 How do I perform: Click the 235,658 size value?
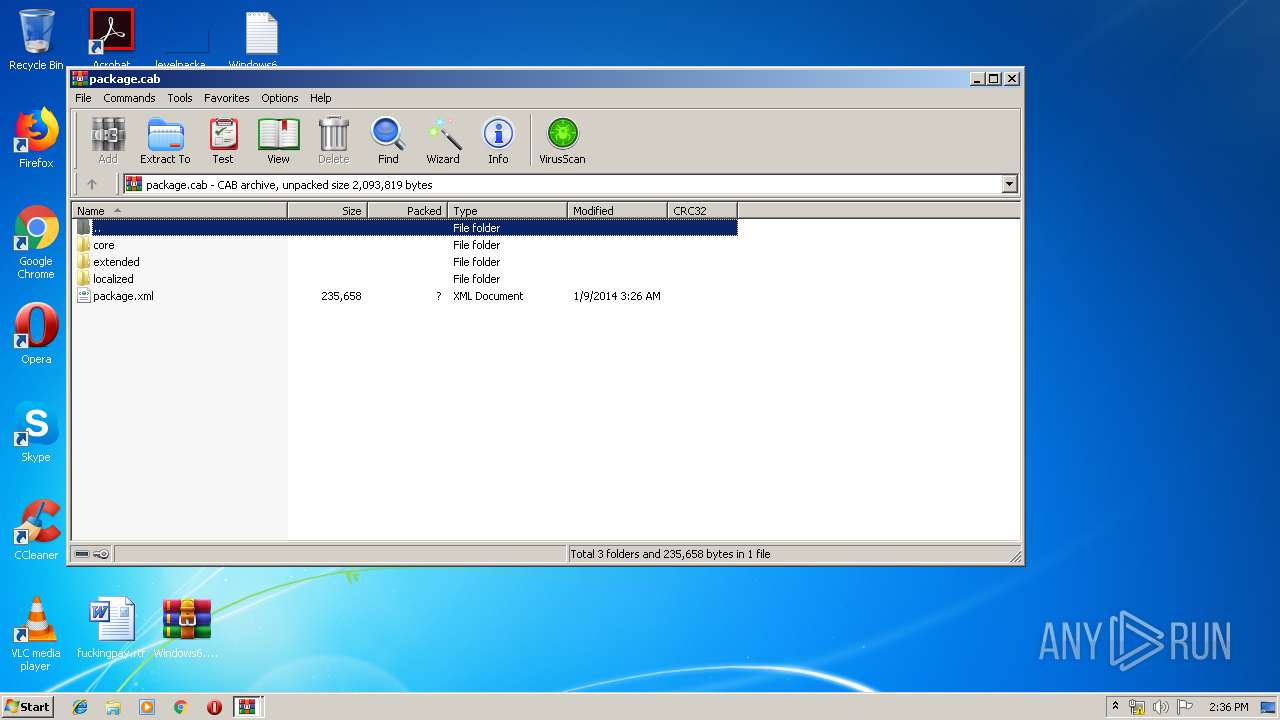coord(341,296)
